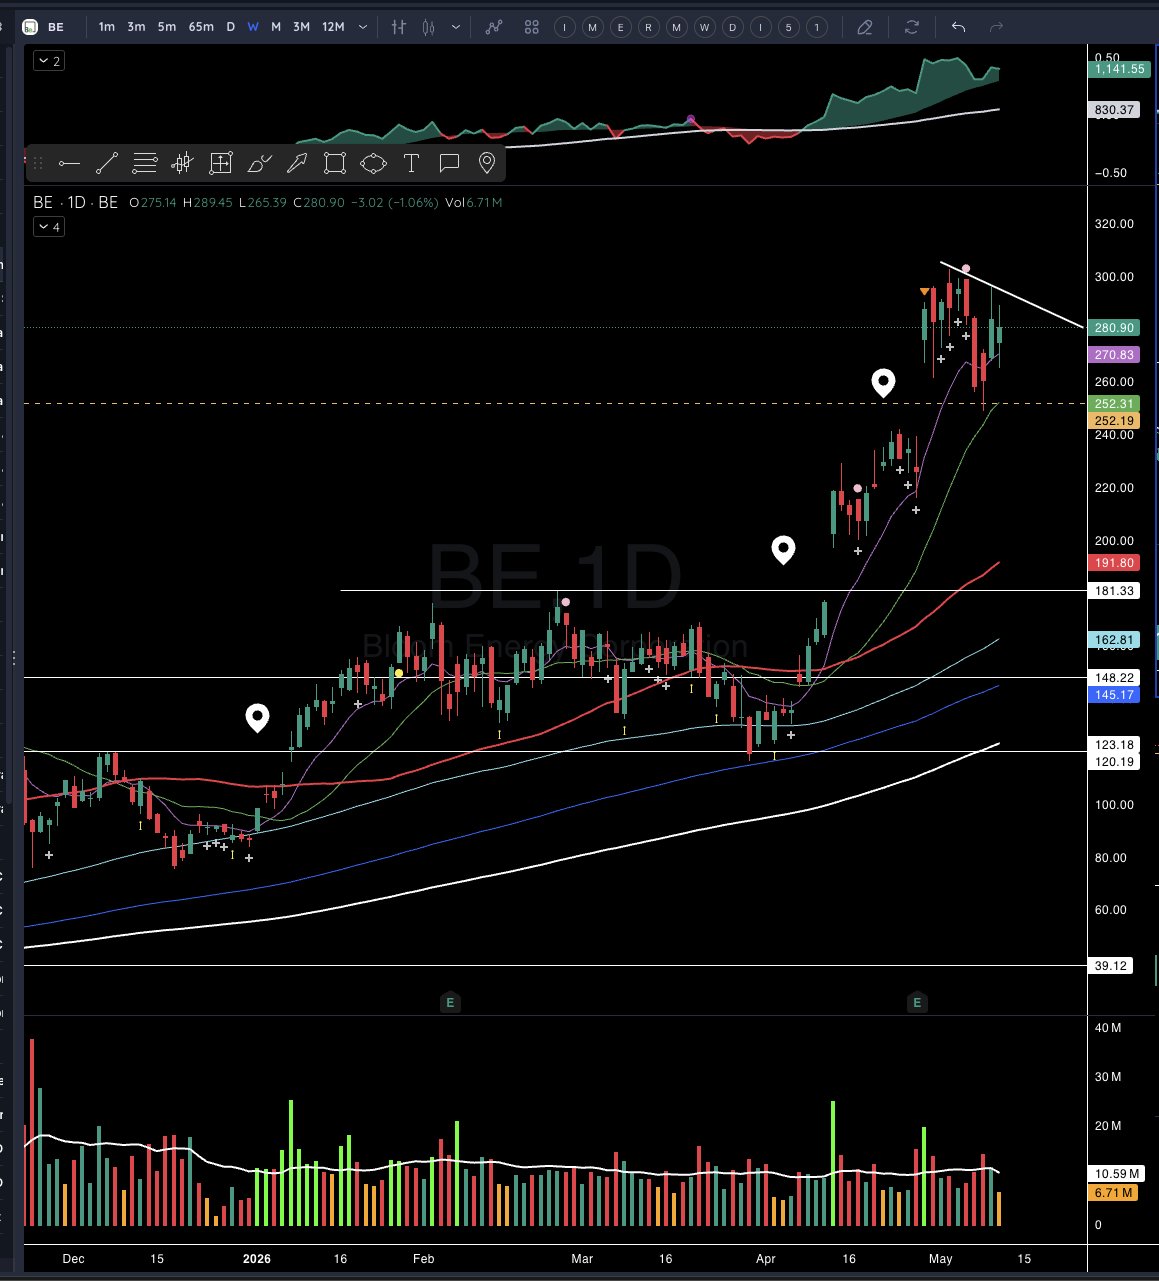Click the undo arrow in toolbar
This screenshot has height=1281, width=1159.
(958, 27)
